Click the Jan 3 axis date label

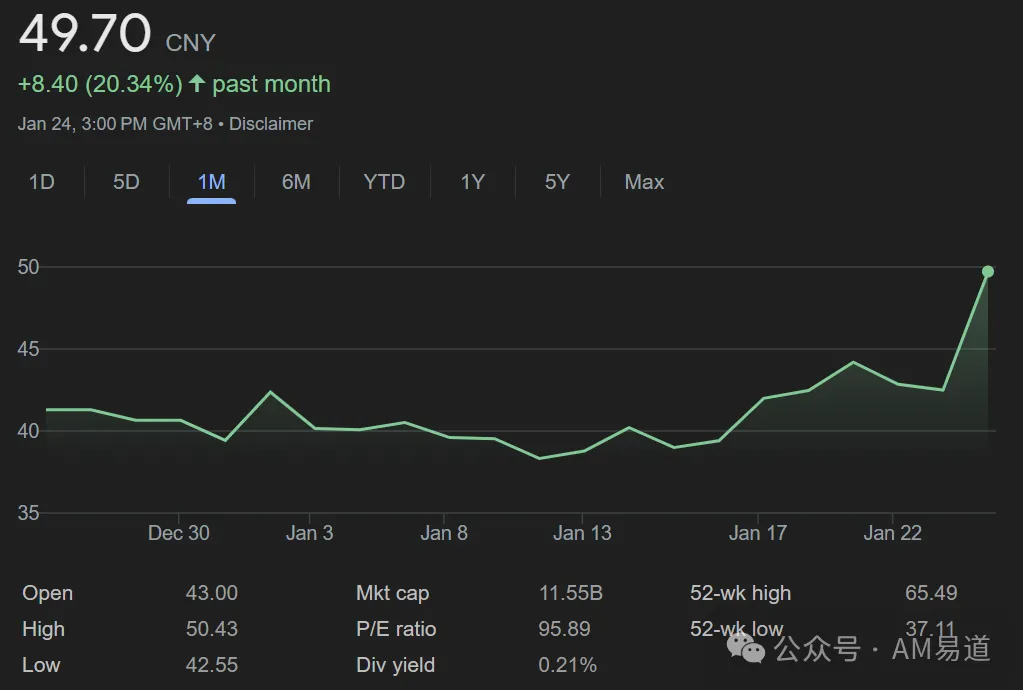click(x=309, y=533)
